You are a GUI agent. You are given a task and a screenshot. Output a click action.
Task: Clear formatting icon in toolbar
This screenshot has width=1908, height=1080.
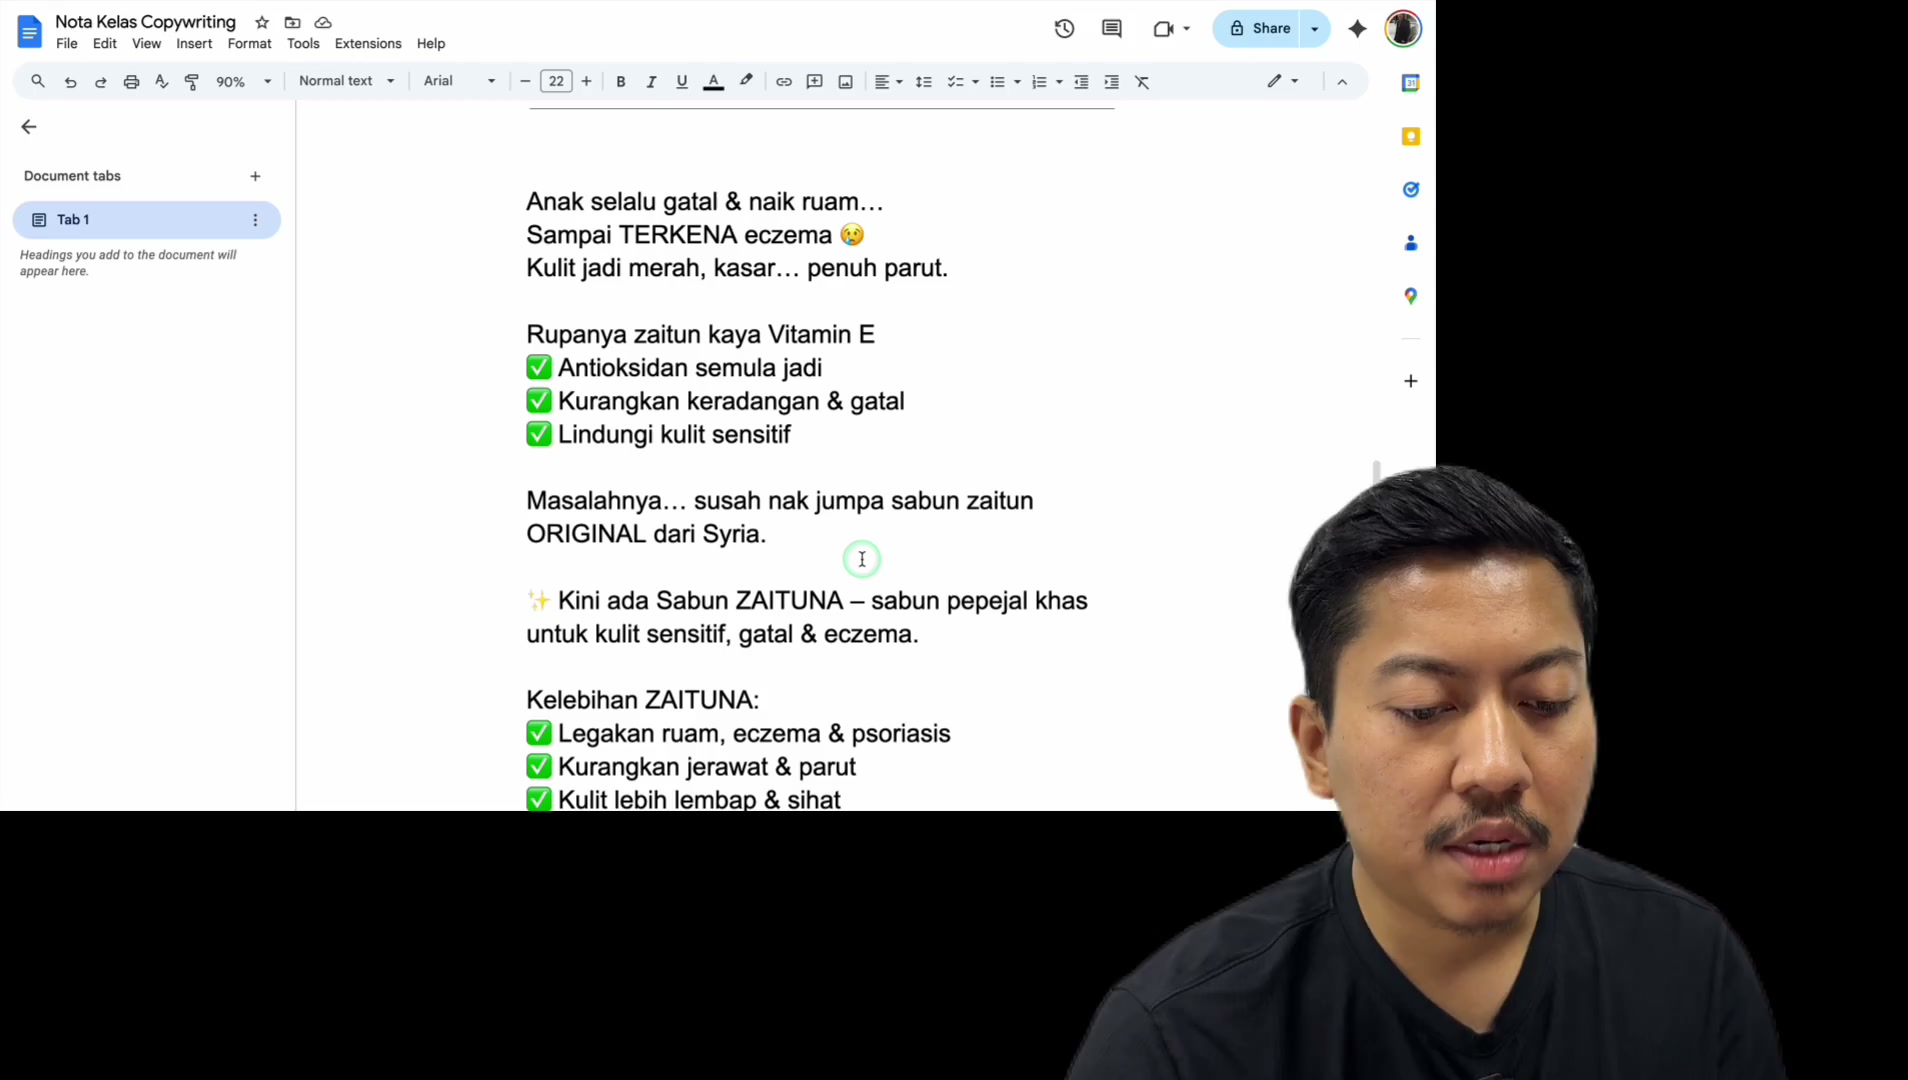coord(1142,82)
